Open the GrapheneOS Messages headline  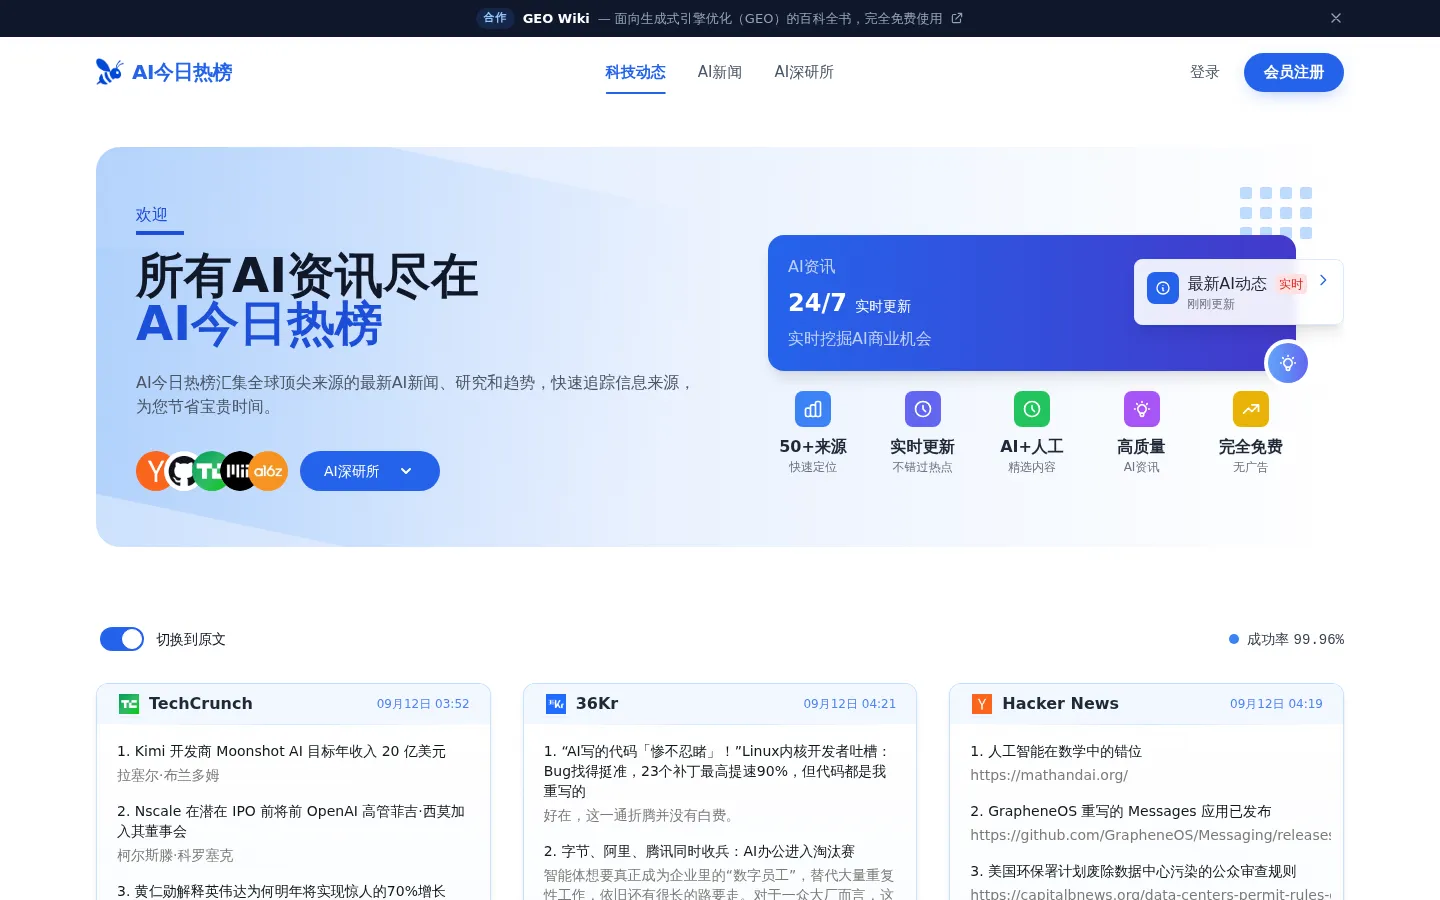[1121, 811]
